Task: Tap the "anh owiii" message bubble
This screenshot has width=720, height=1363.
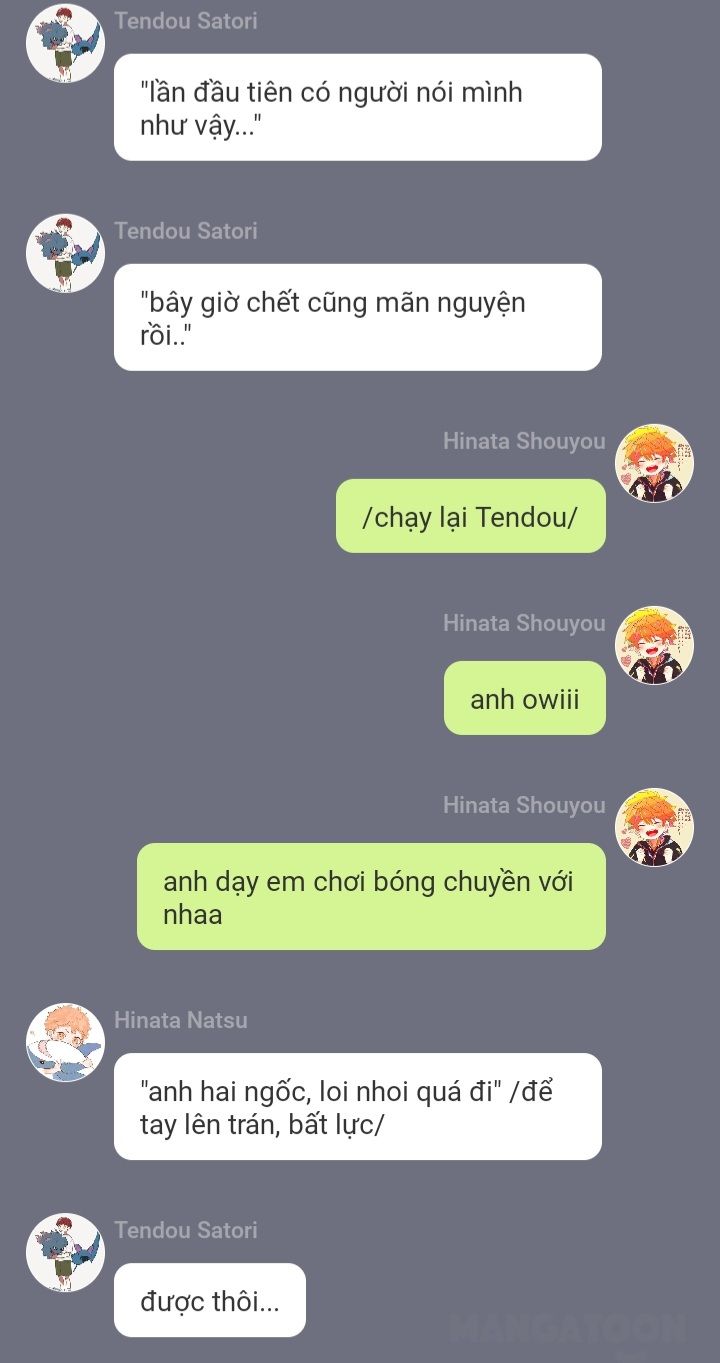Action: [x=525, y=698]
